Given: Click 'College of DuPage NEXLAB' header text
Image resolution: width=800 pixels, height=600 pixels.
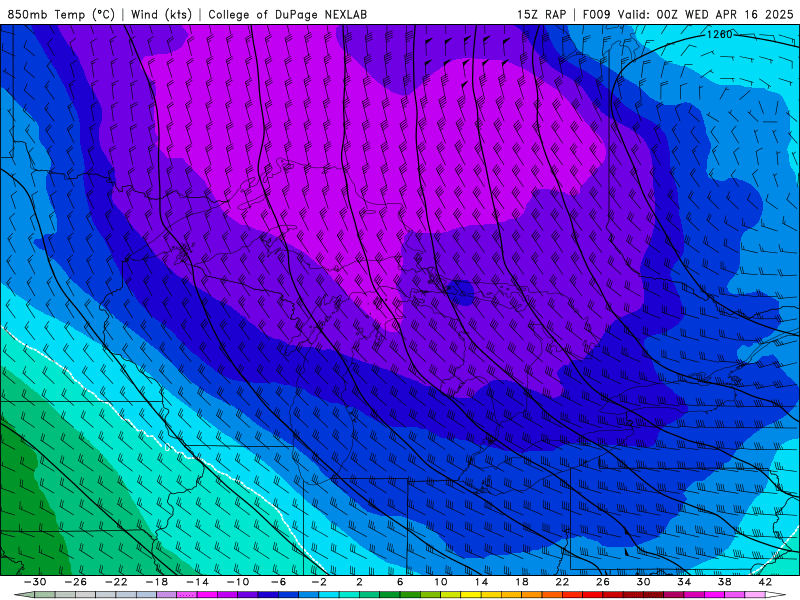Looking at the screenshot, I should (x=287, y=14).
